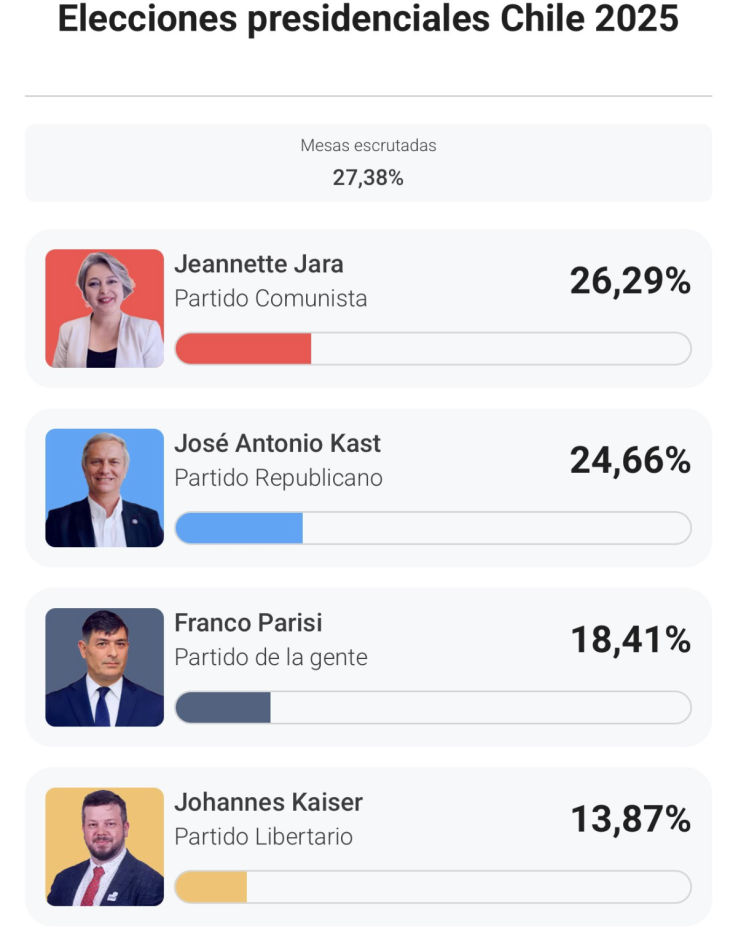This screenshot has height=936, width=730.
Task: Select the José Antonio Kast name
Action: click(278, 443)
